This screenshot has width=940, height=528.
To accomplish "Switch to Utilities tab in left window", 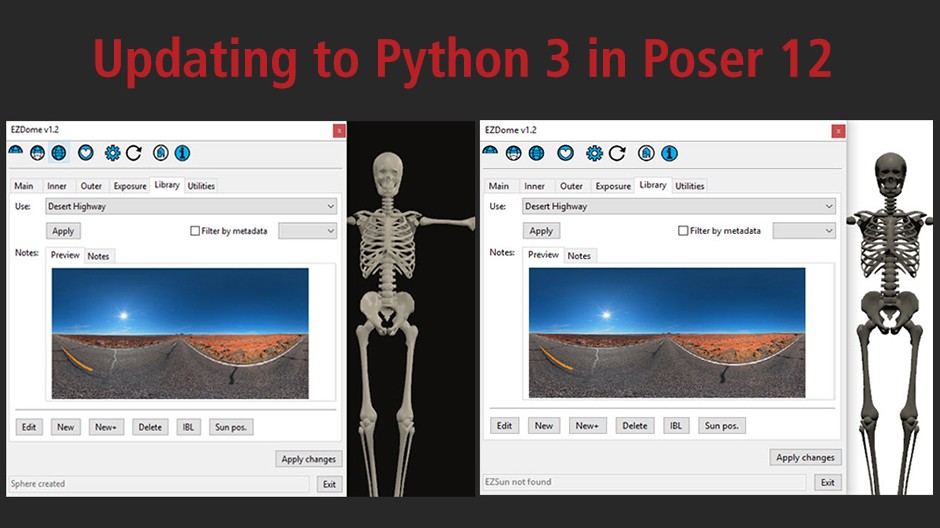I will pos(201,186).
